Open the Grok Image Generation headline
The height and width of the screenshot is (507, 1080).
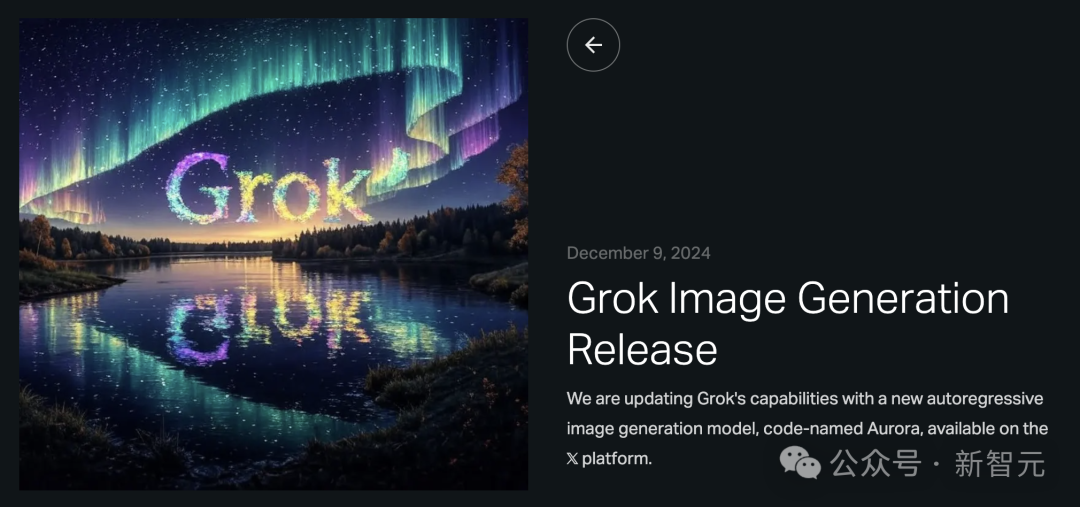click(x=787, y=298)
